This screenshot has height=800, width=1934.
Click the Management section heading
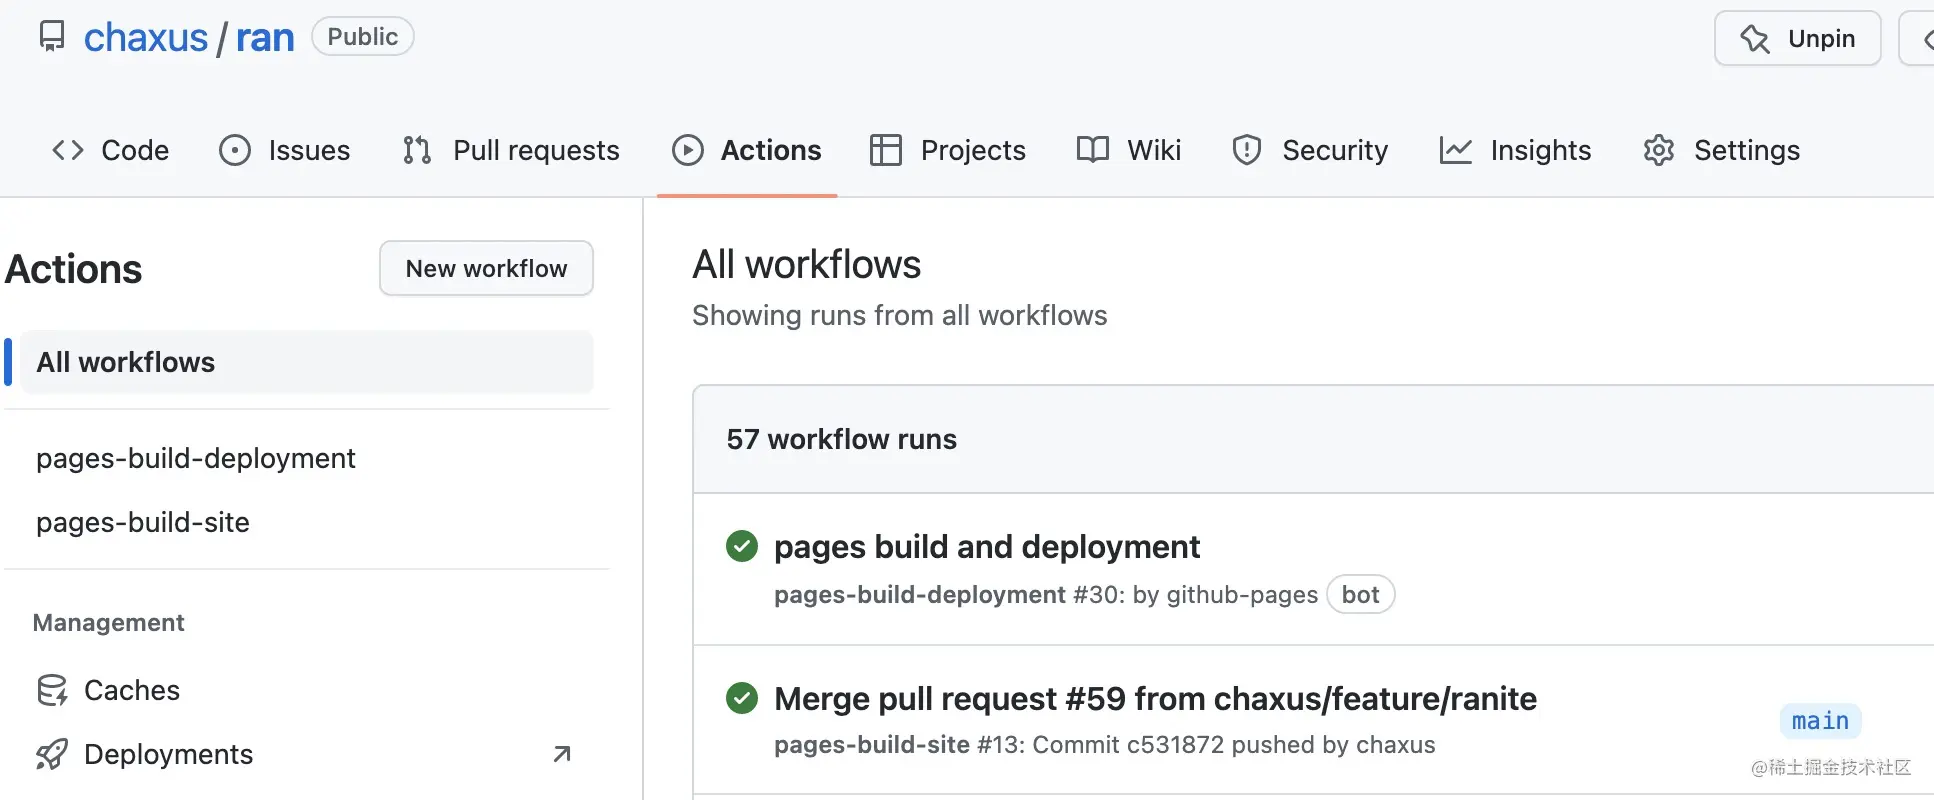109,623
